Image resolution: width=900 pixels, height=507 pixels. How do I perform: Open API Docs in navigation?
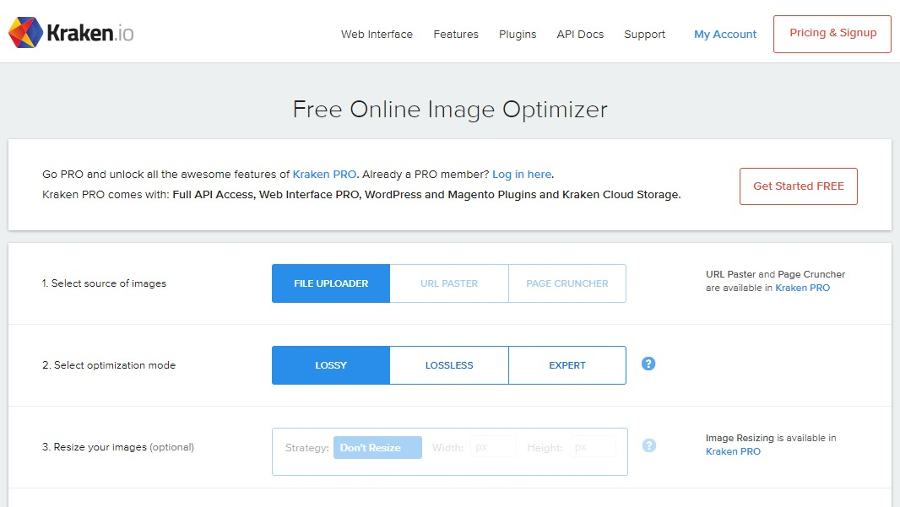pos(580,34)
